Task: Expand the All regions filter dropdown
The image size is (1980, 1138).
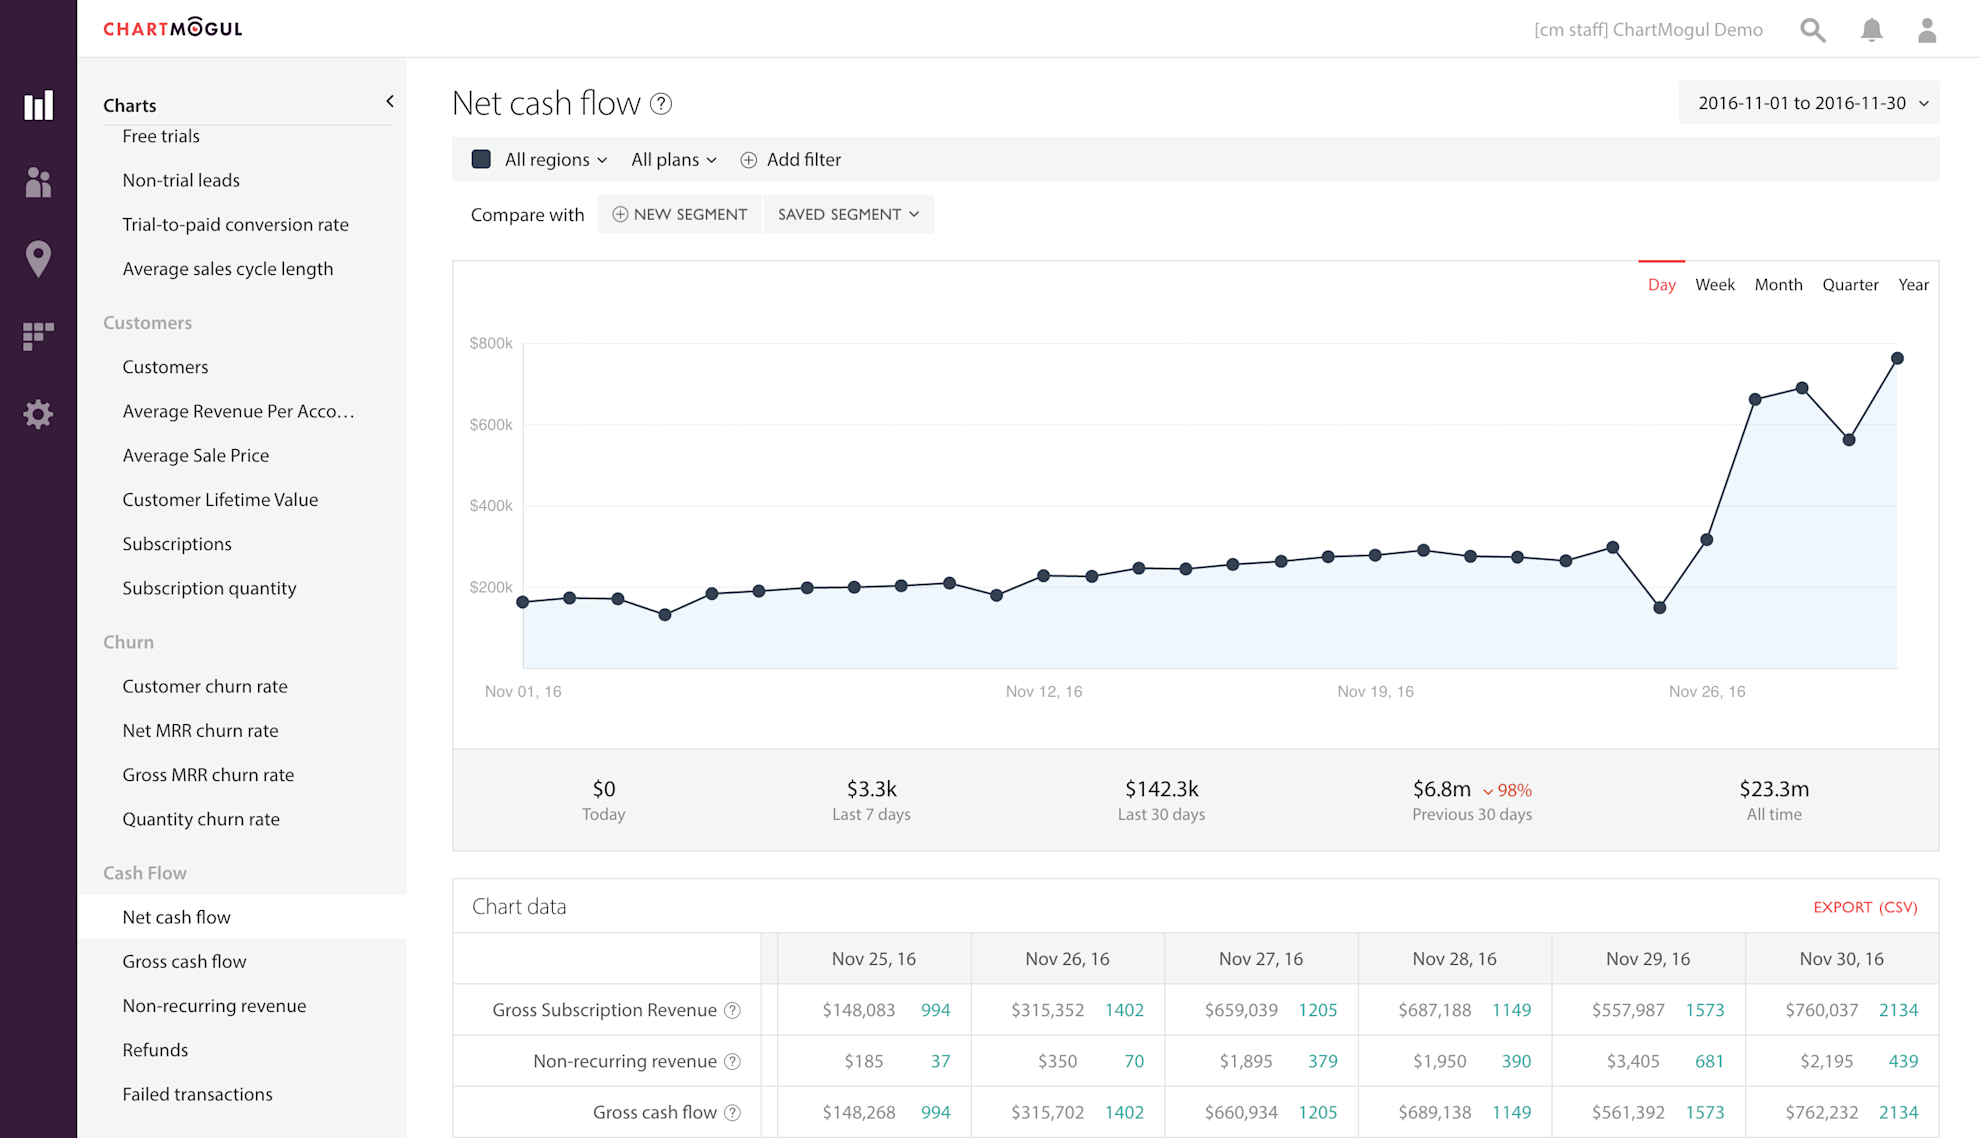Action: coord(556,160)
